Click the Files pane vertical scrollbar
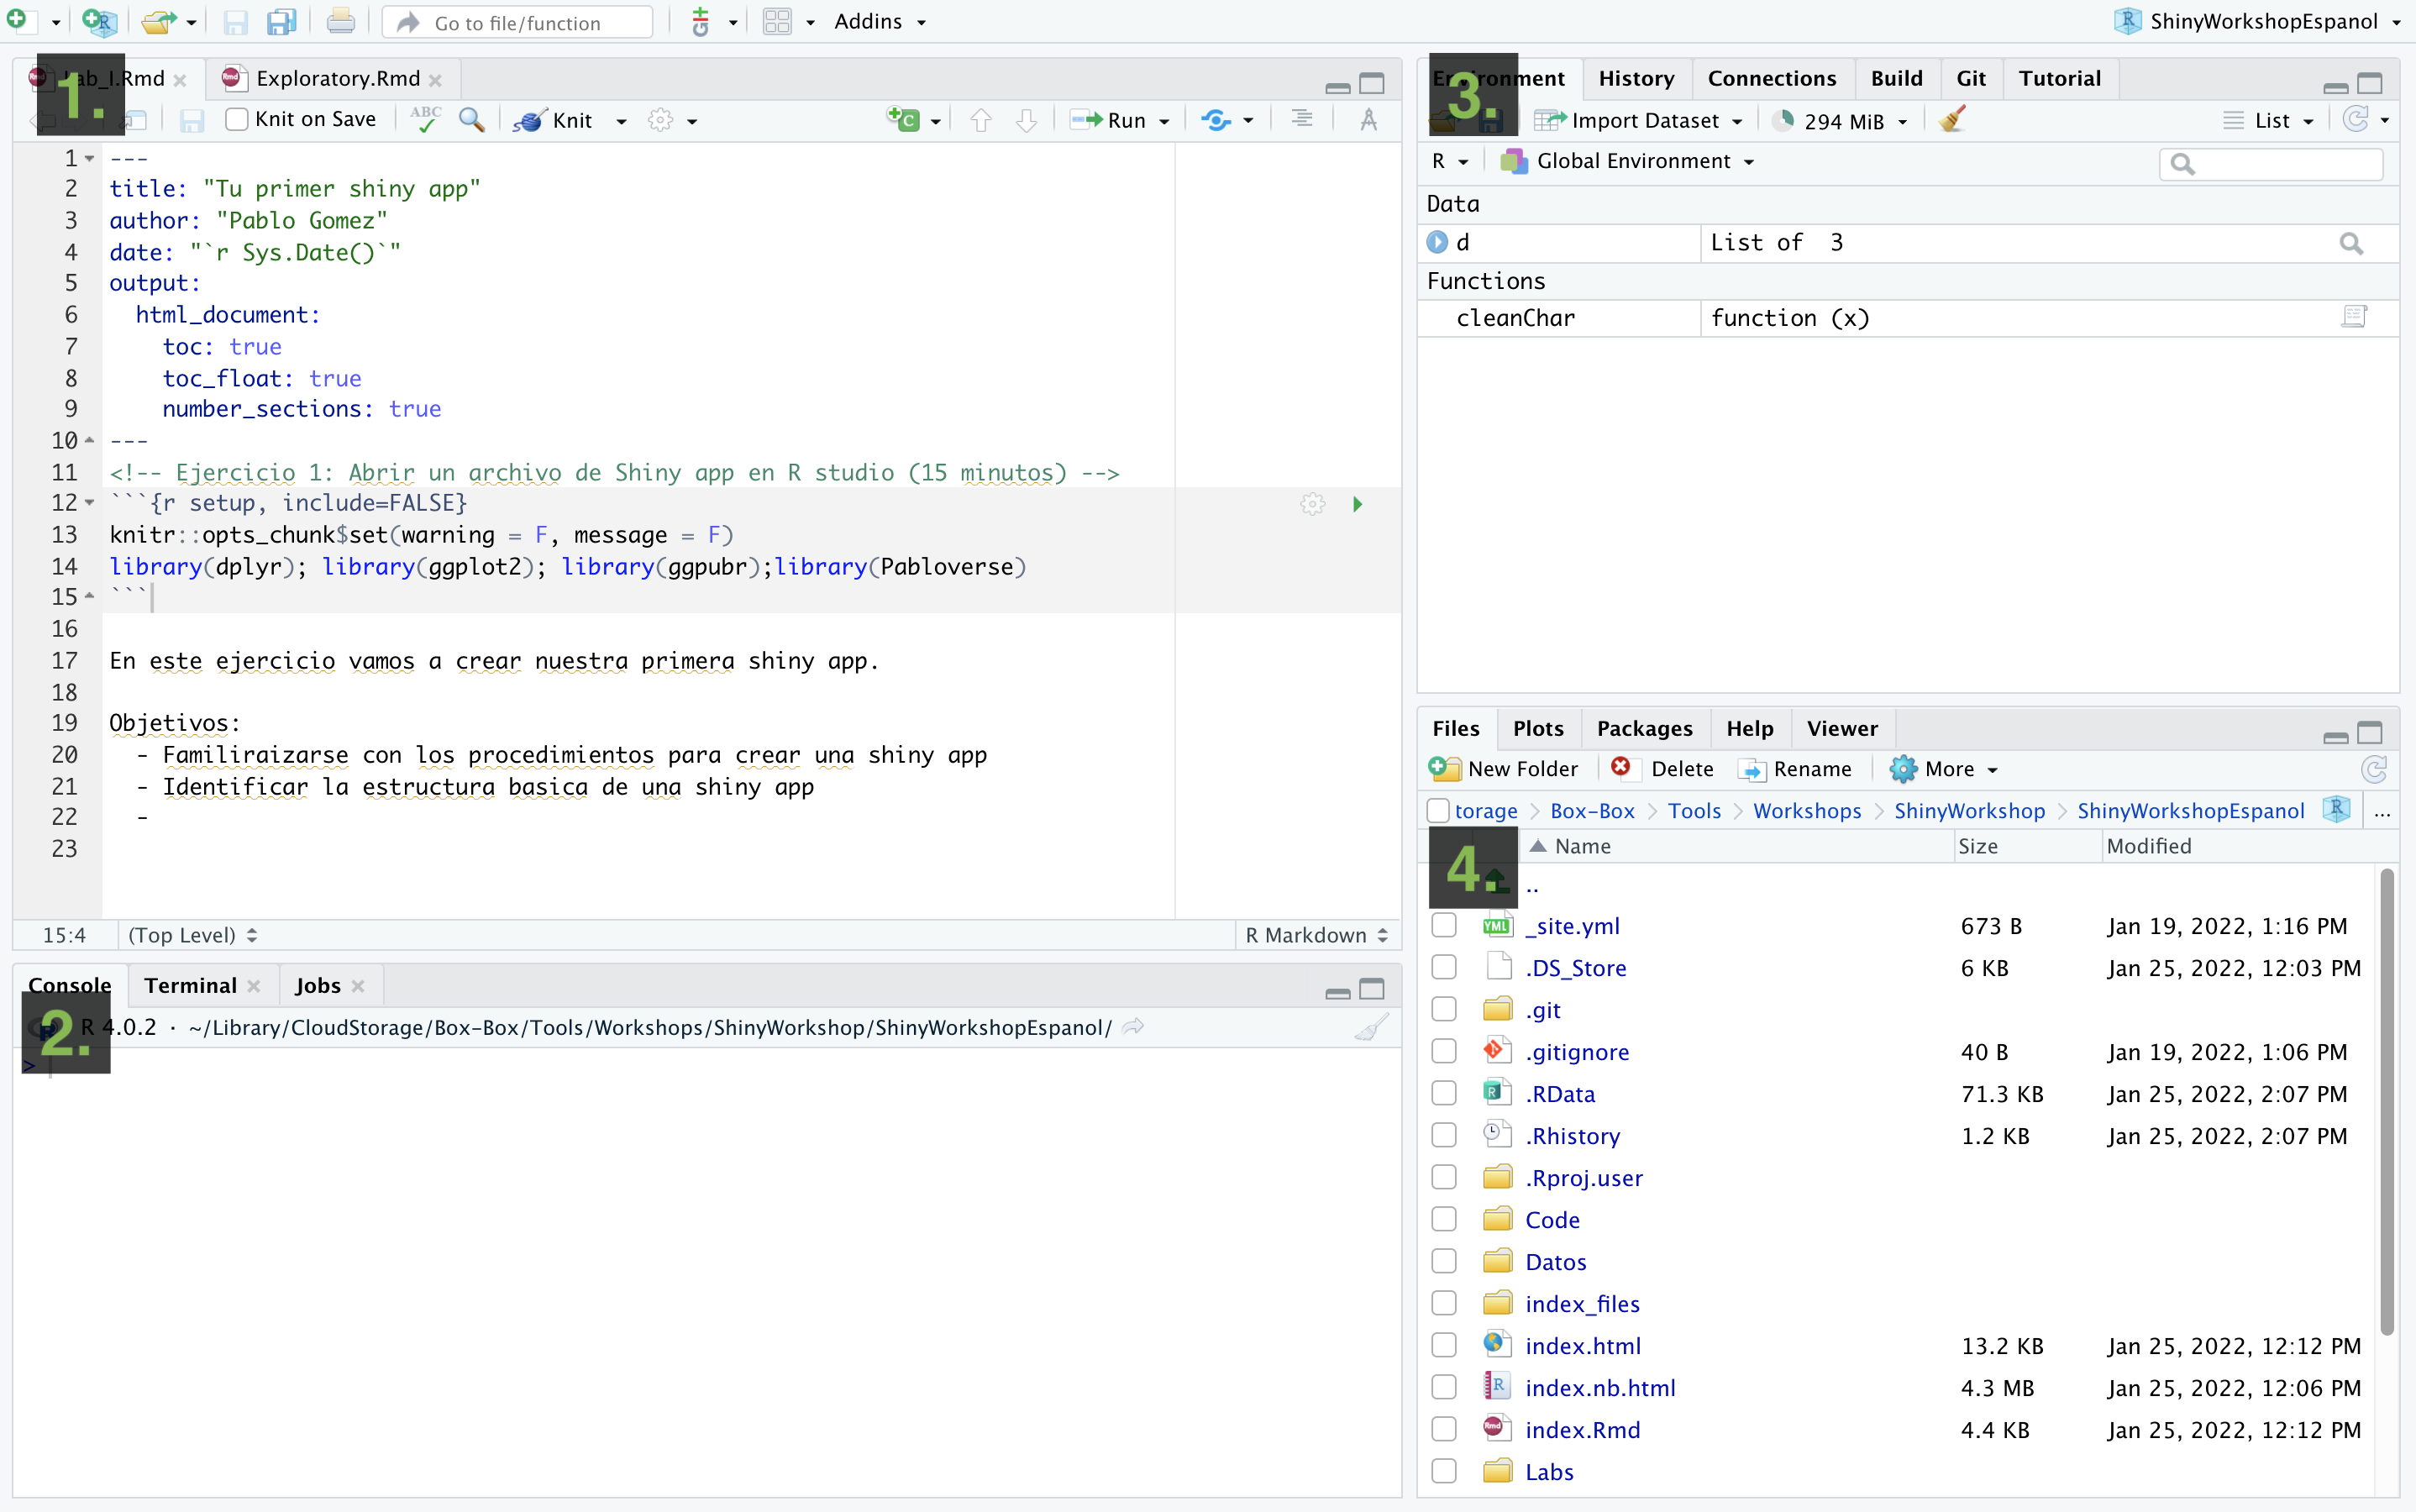2416x1512 pixels. tap(2388, 1100)
